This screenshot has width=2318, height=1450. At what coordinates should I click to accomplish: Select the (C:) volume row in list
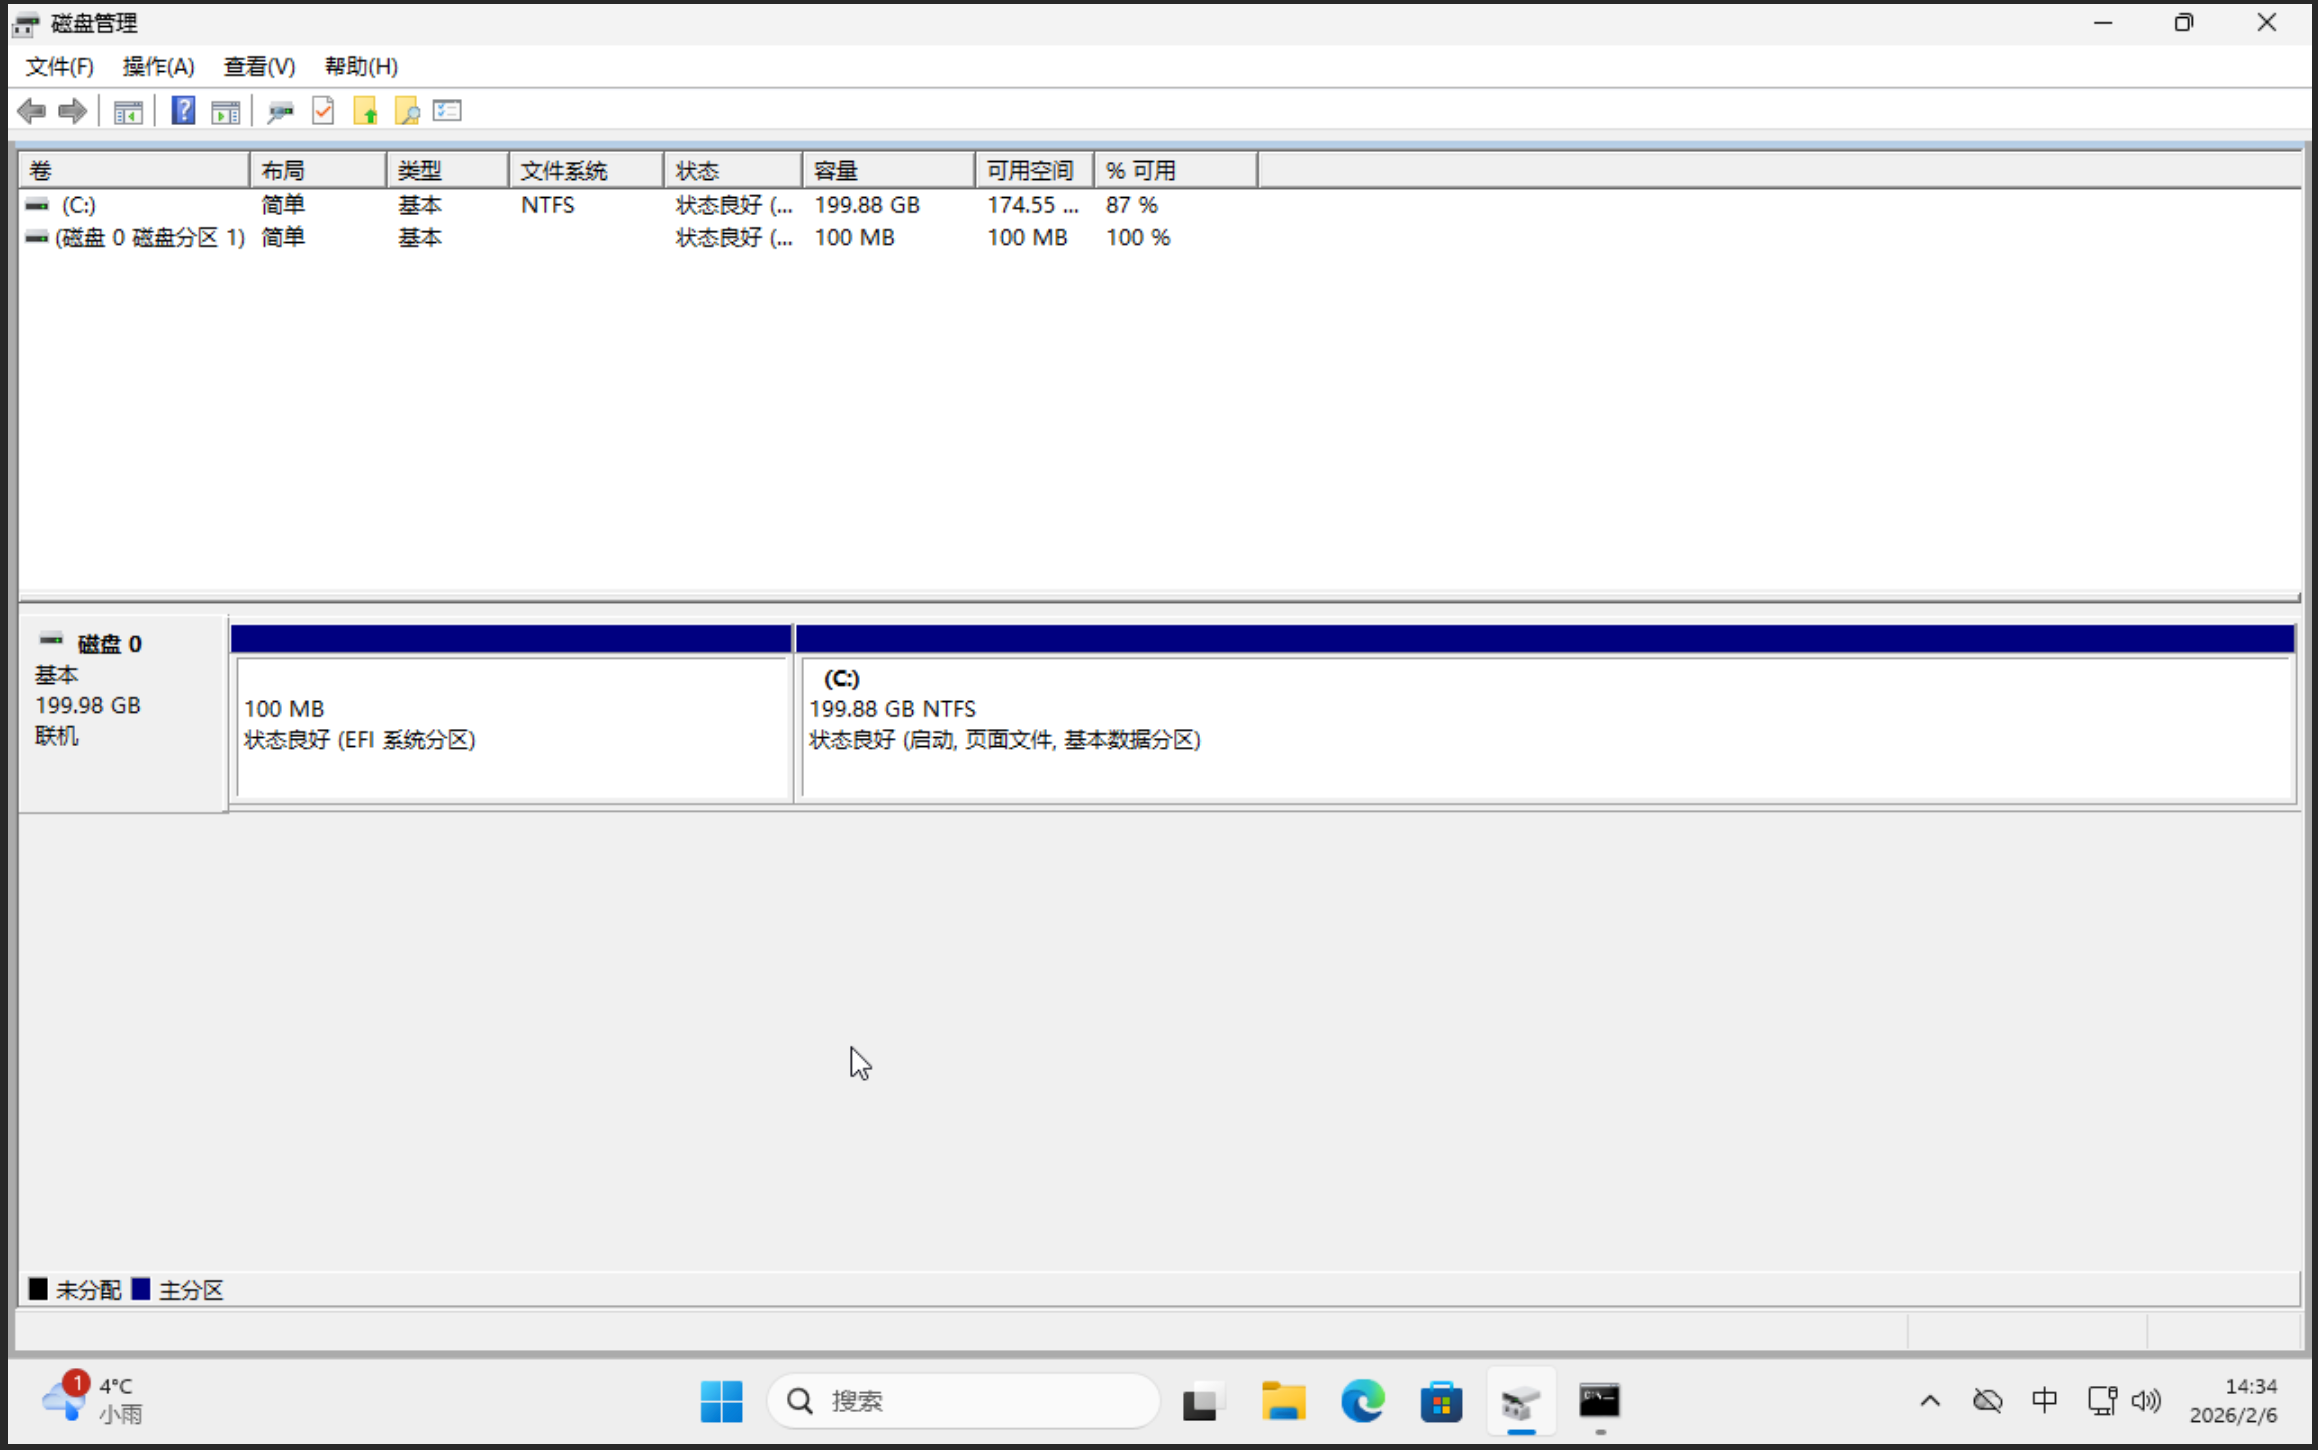click(x=78, y=205)
